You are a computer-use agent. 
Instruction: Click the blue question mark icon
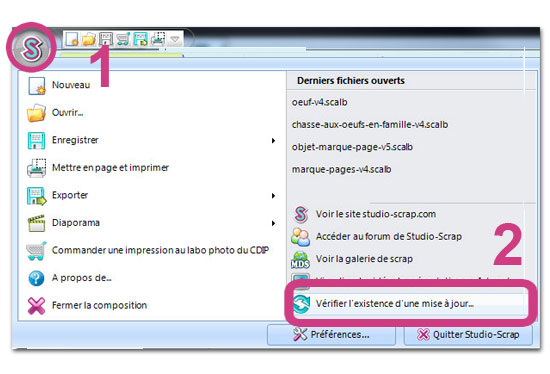(x=36, y=278)
